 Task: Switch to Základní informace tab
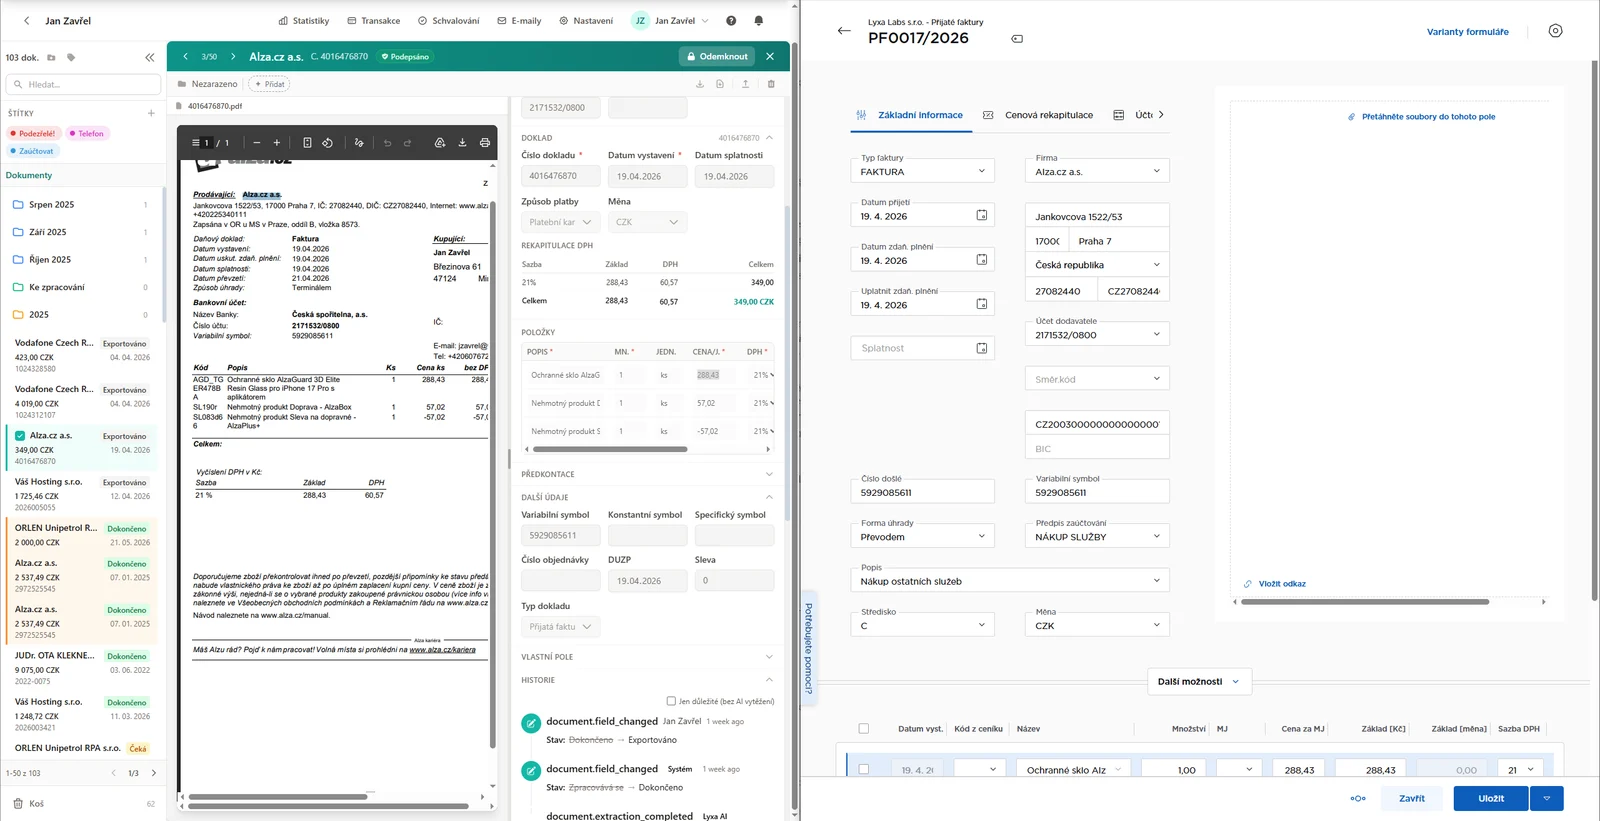(910, 115)
